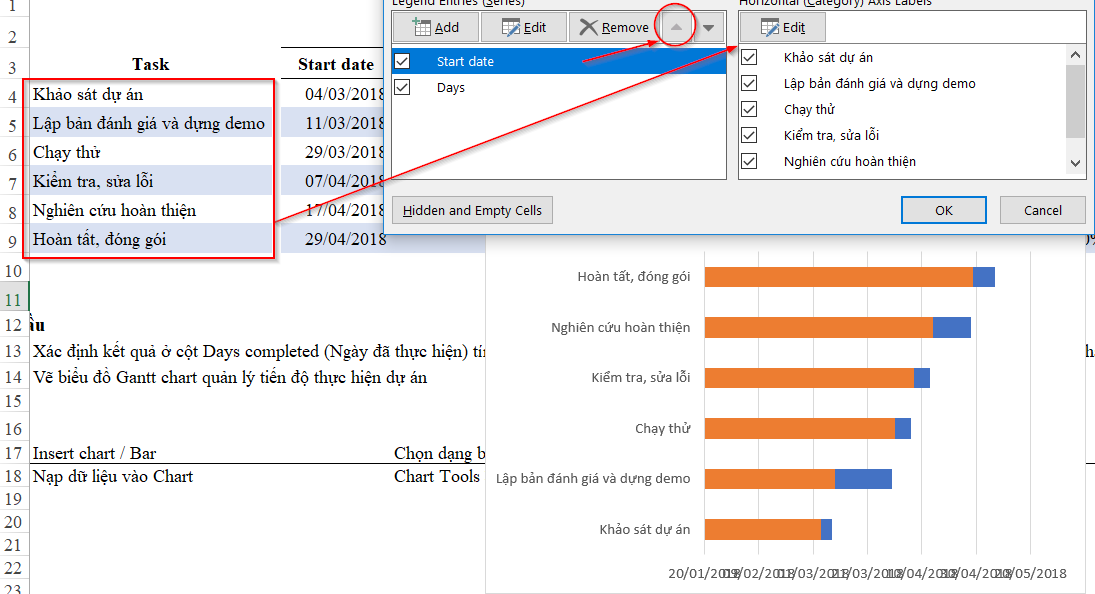Uncheck the Start date legend entry

[x=402, y=61]
